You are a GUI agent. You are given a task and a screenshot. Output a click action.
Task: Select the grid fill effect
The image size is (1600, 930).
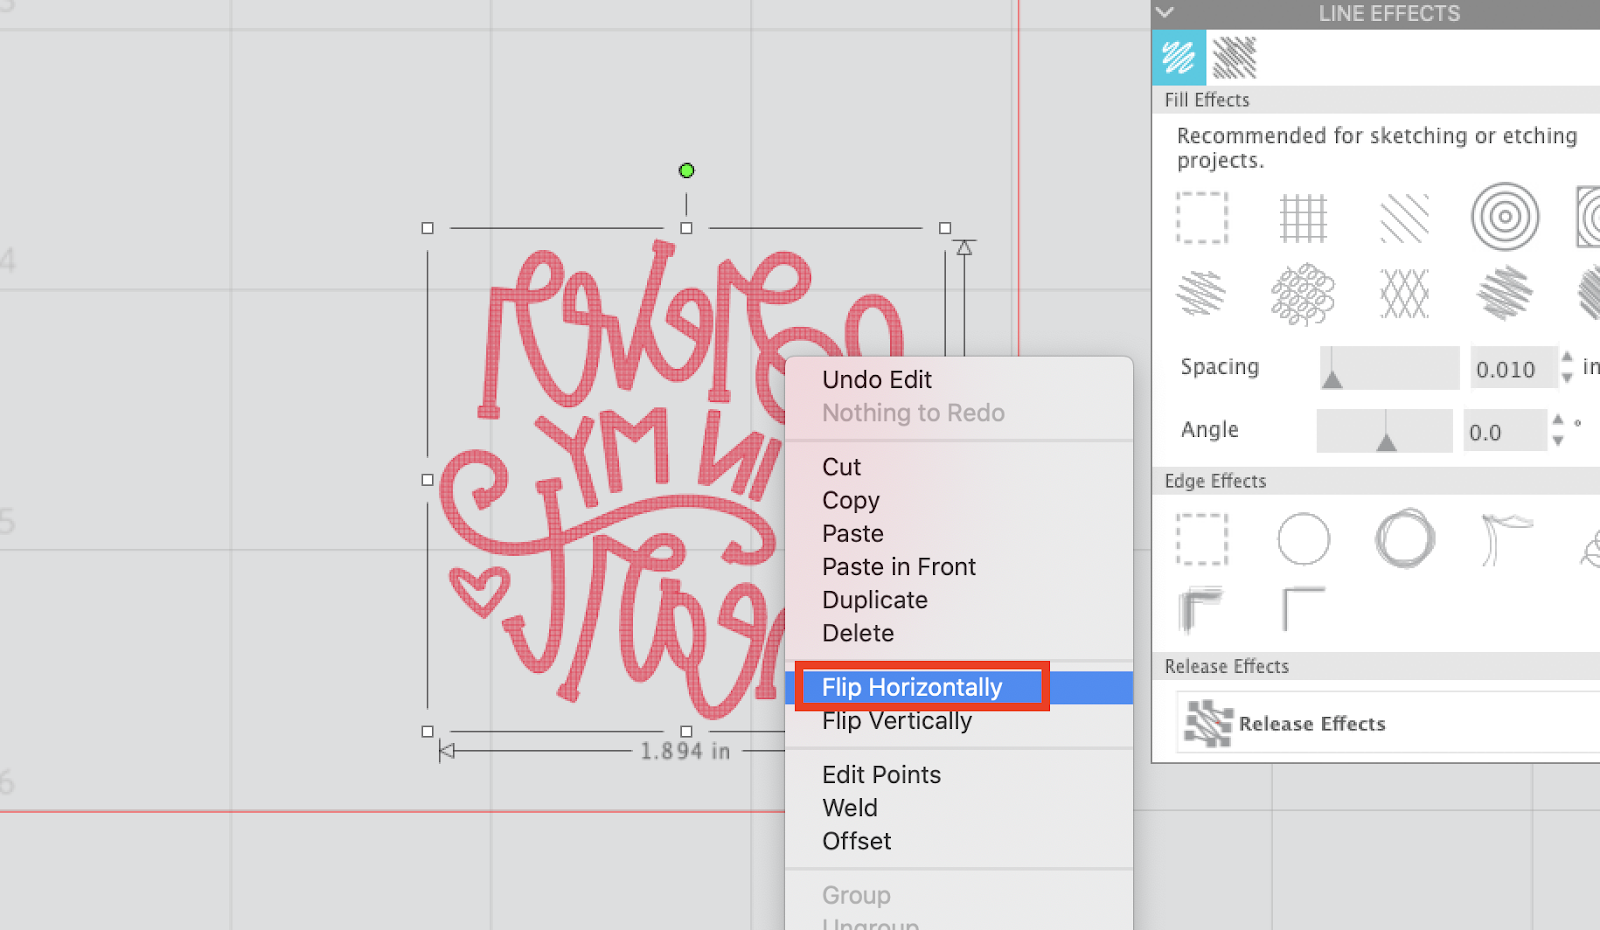(1304, 217)
